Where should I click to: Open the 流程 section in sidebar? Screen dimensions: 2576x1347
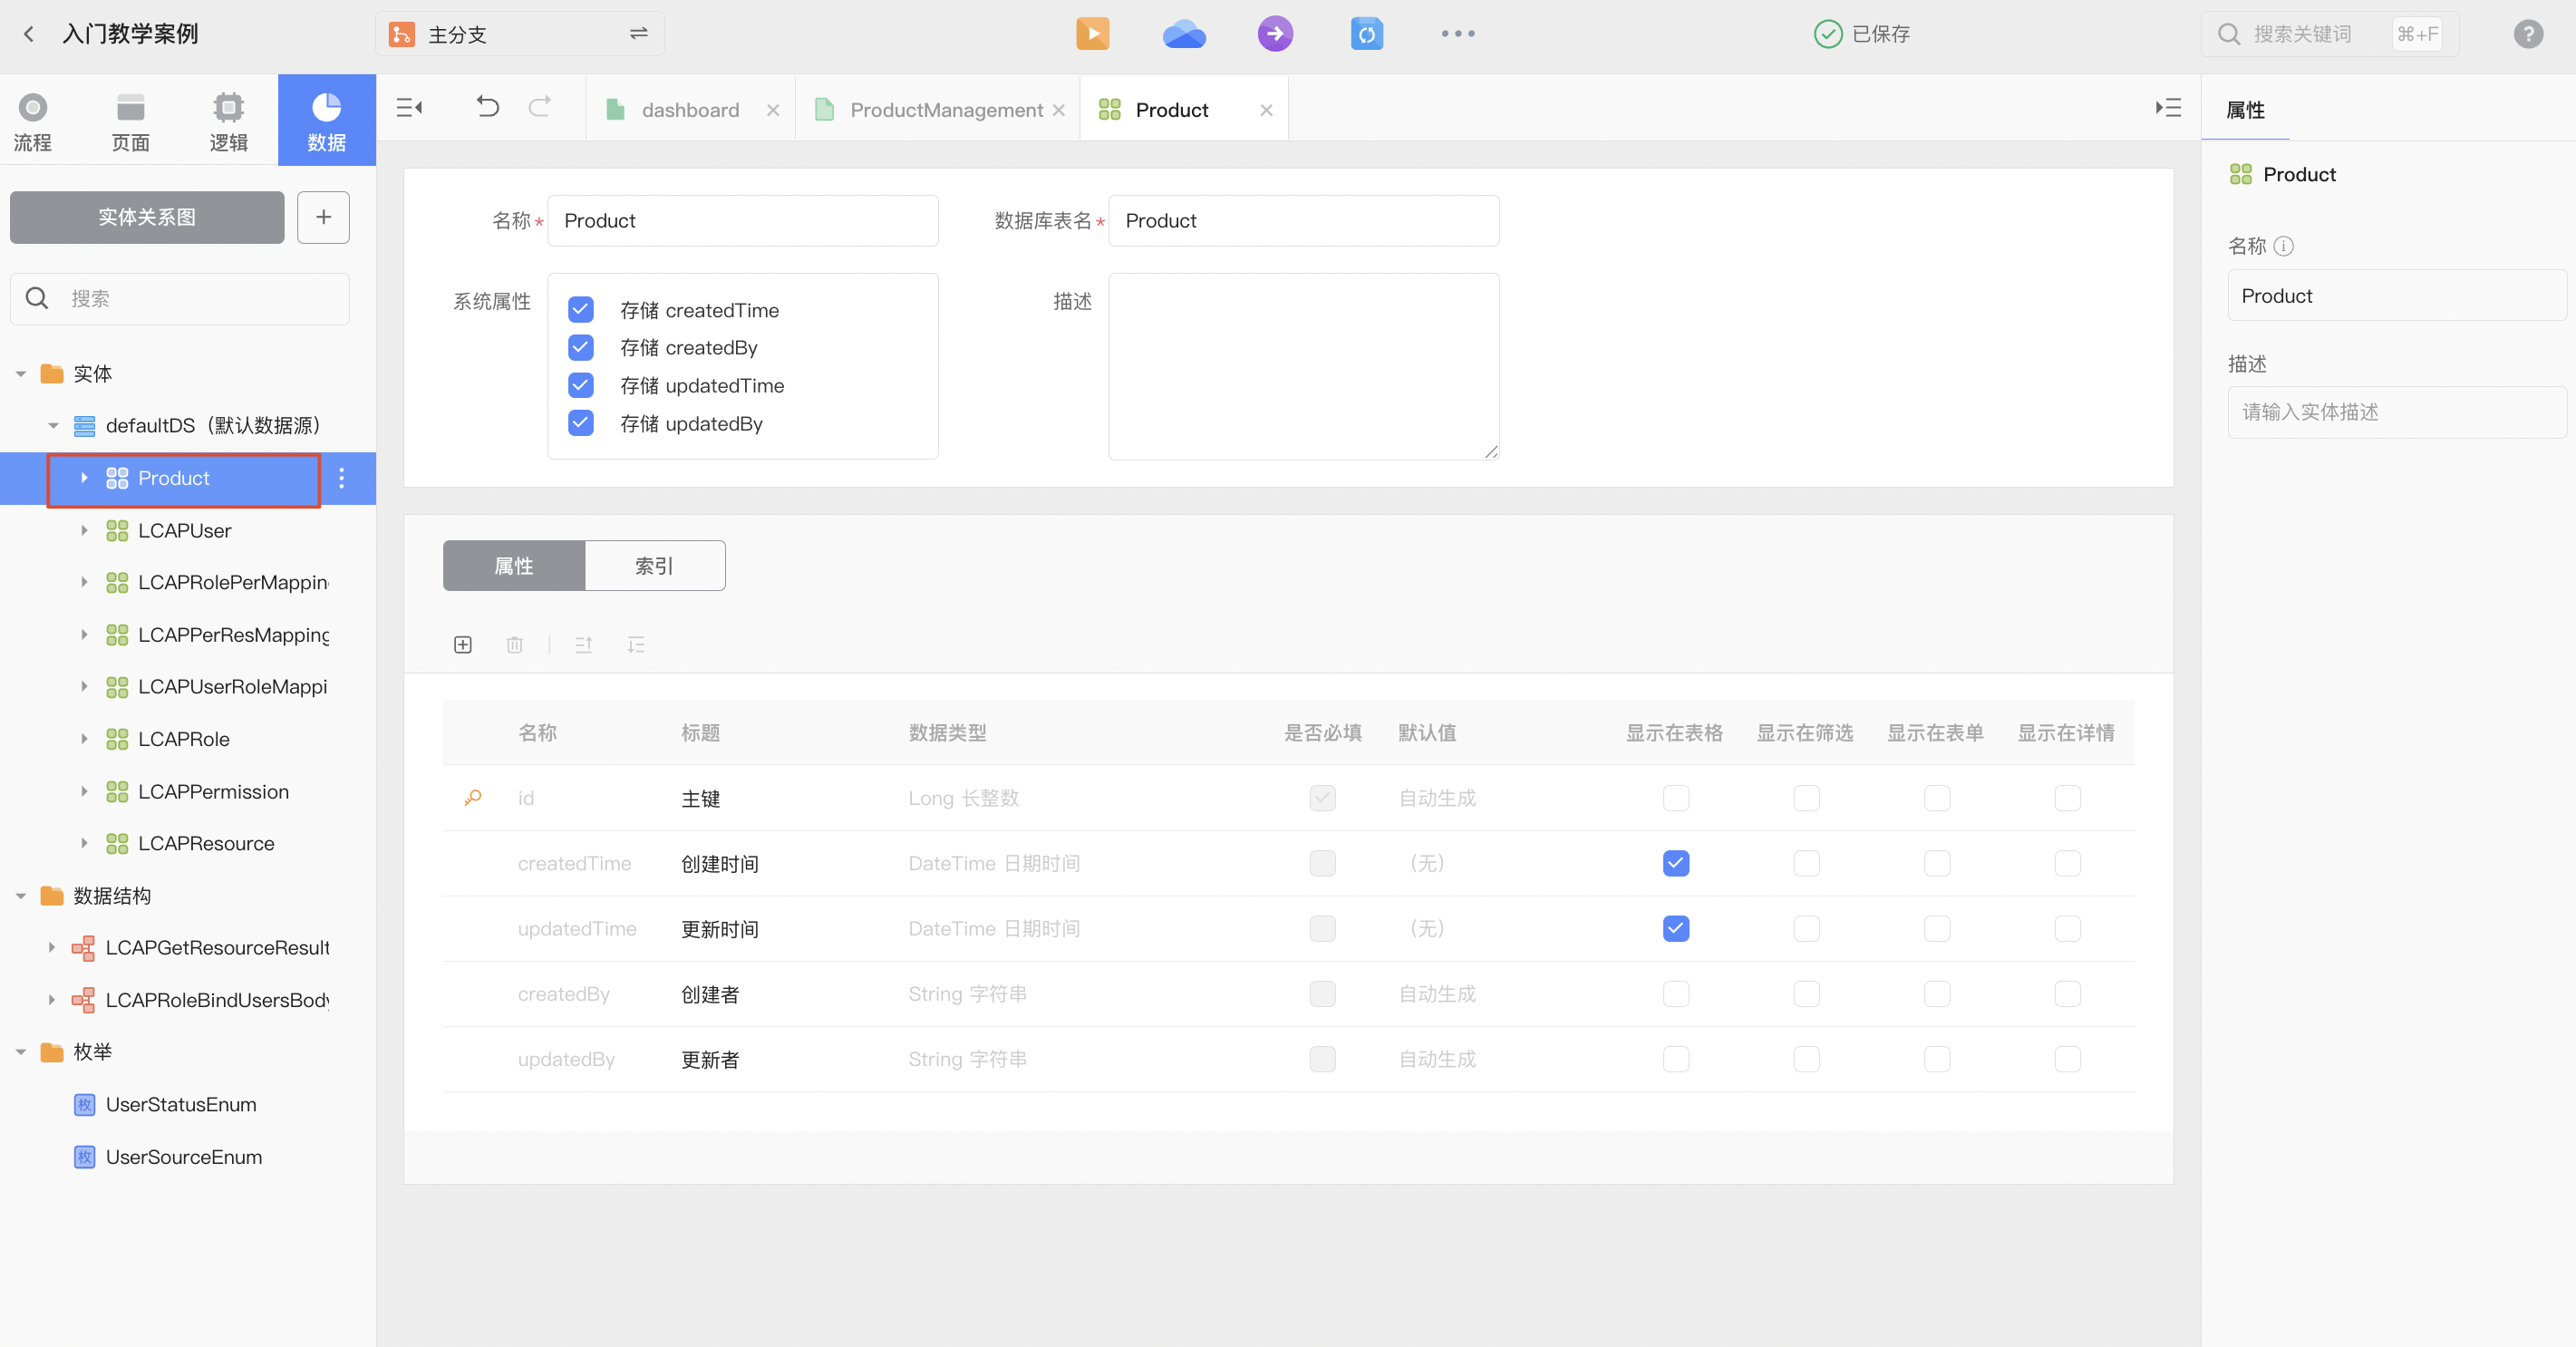[x=33, y=122]
